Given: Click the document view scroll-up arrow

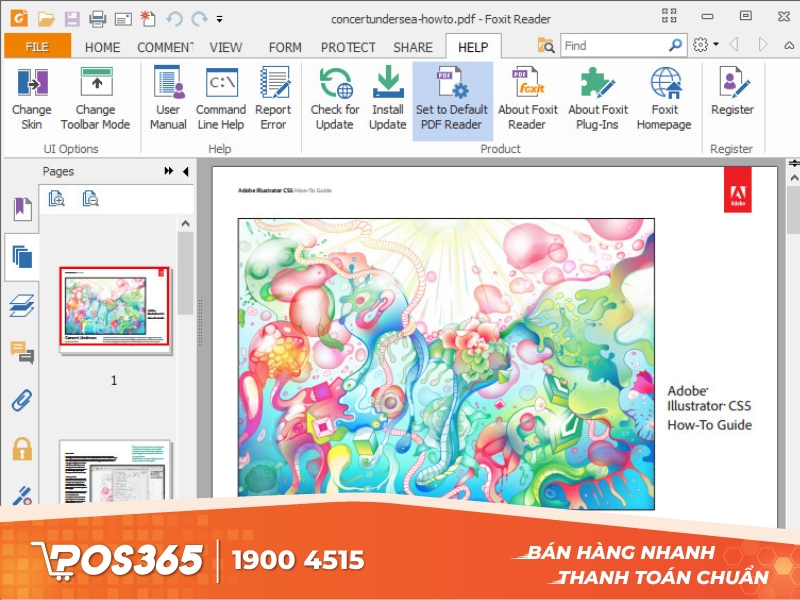Looking at the screenshot, I should (793, 178).
